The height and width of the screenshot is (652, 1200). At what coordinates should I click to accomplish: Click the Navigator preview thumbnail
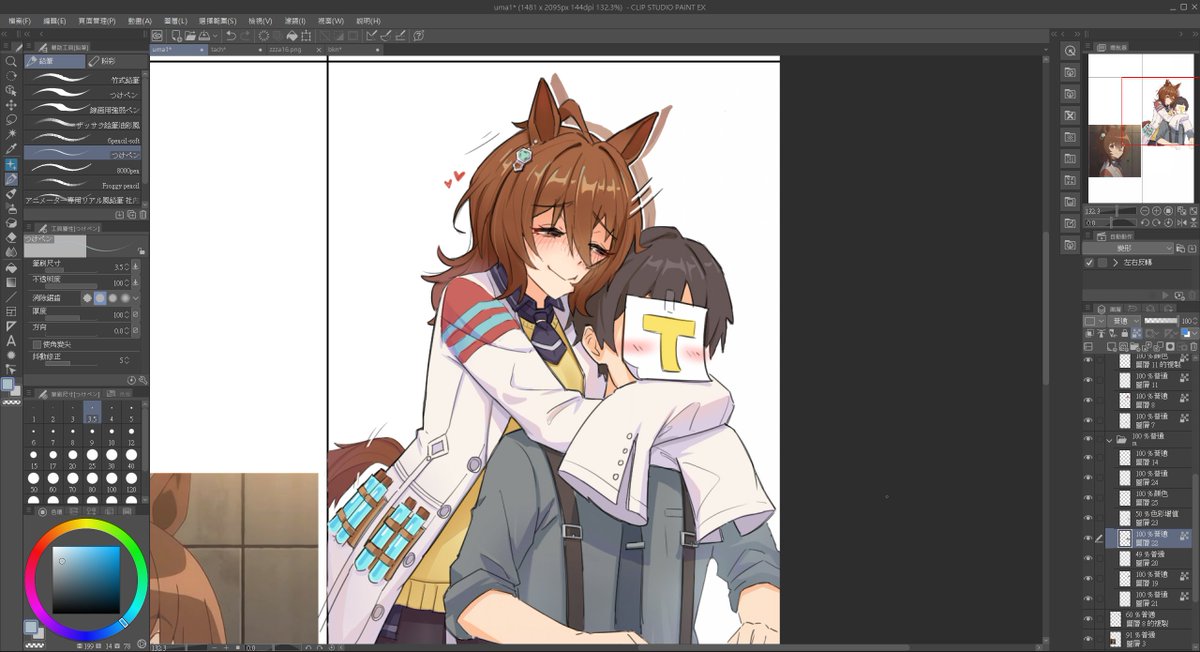(1141, 128)
